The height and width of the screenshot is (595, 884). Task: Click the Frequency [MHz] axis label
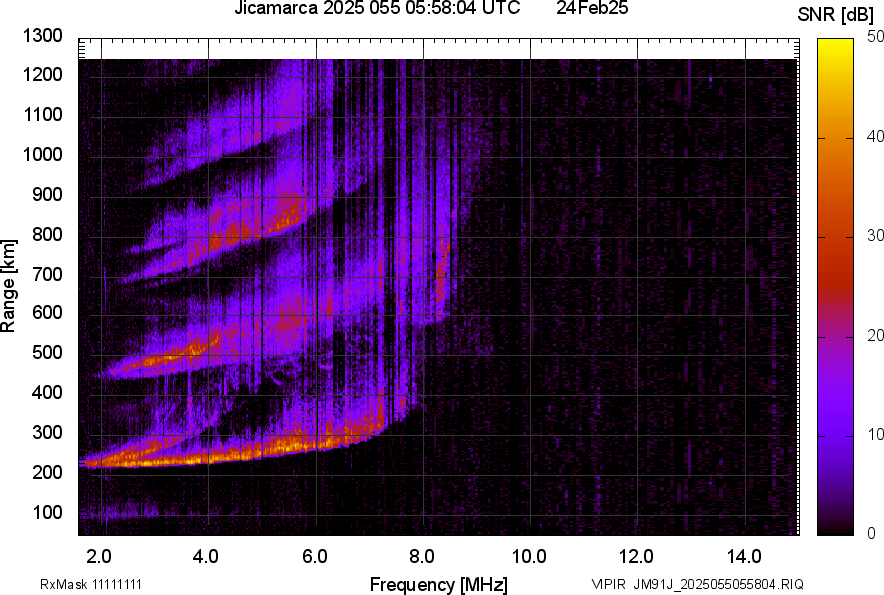tap(438, 584)
